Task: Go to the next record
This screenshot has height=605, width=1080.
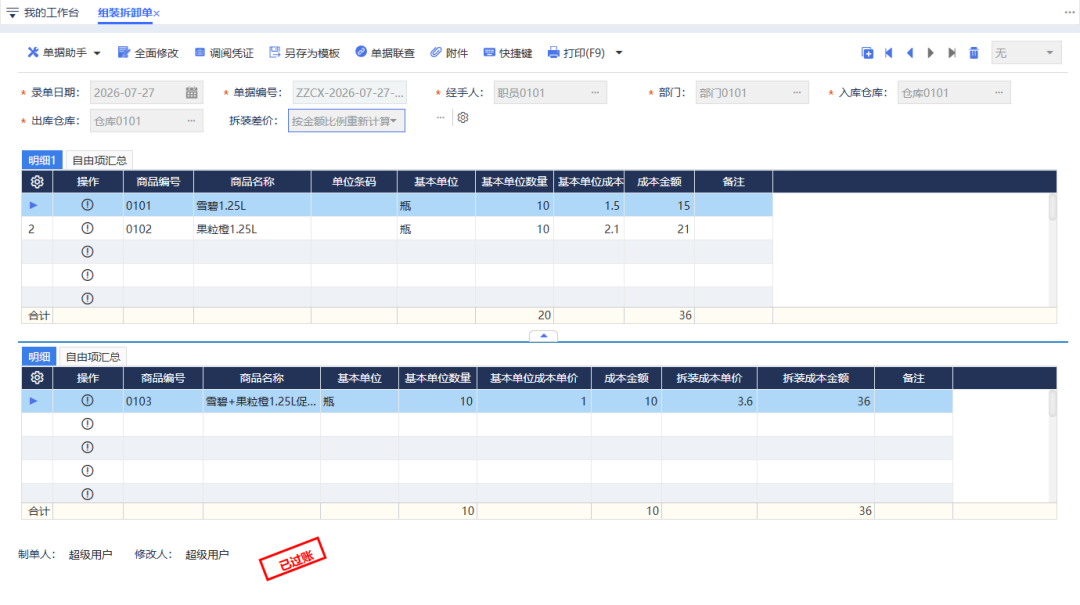Action: [931, 53]
